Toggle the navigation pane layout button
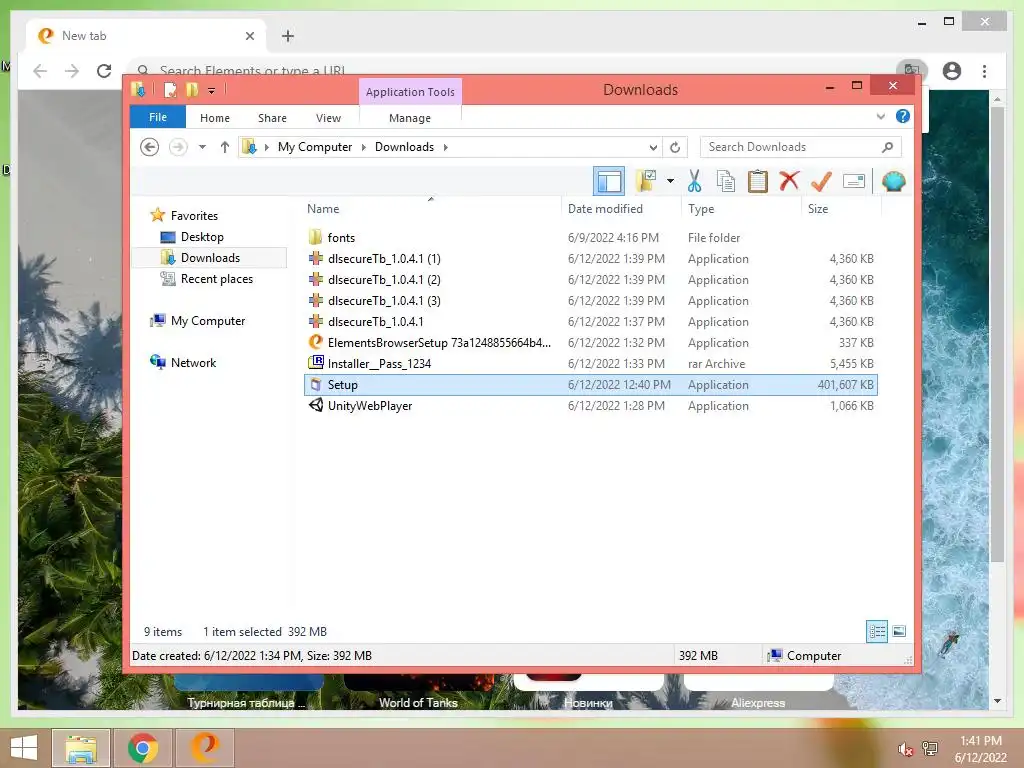This screenshot has width=1024, height=768. (609, 182)
